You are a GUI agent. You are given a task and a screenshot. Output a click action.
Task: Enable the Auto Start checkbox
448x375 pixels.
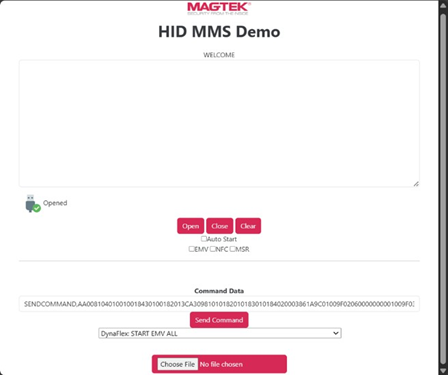click(204, 239)
